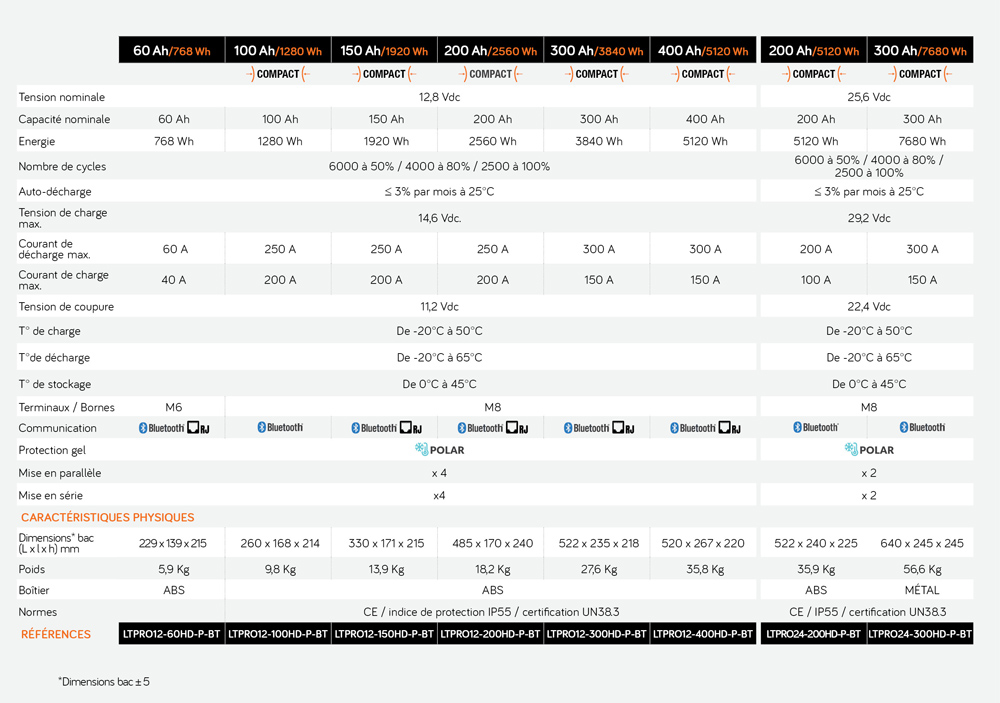The height and width of the screenshot is (703, 1000).
Task: Click the orange RÉFÉRENCES label
Action: tap(56, 634)
